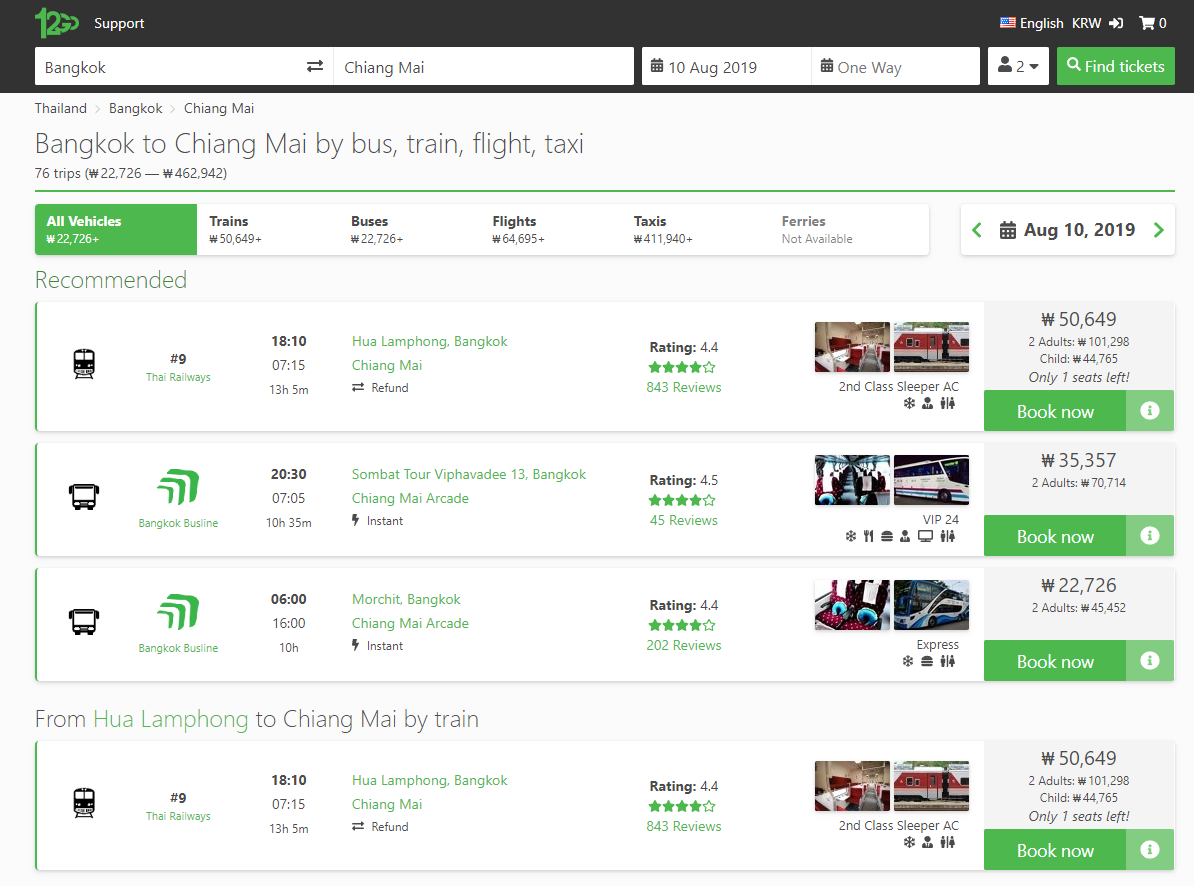Click TV screen amenity icon on VIP 24
1194x886 pixels.
(x=925, y=537)
